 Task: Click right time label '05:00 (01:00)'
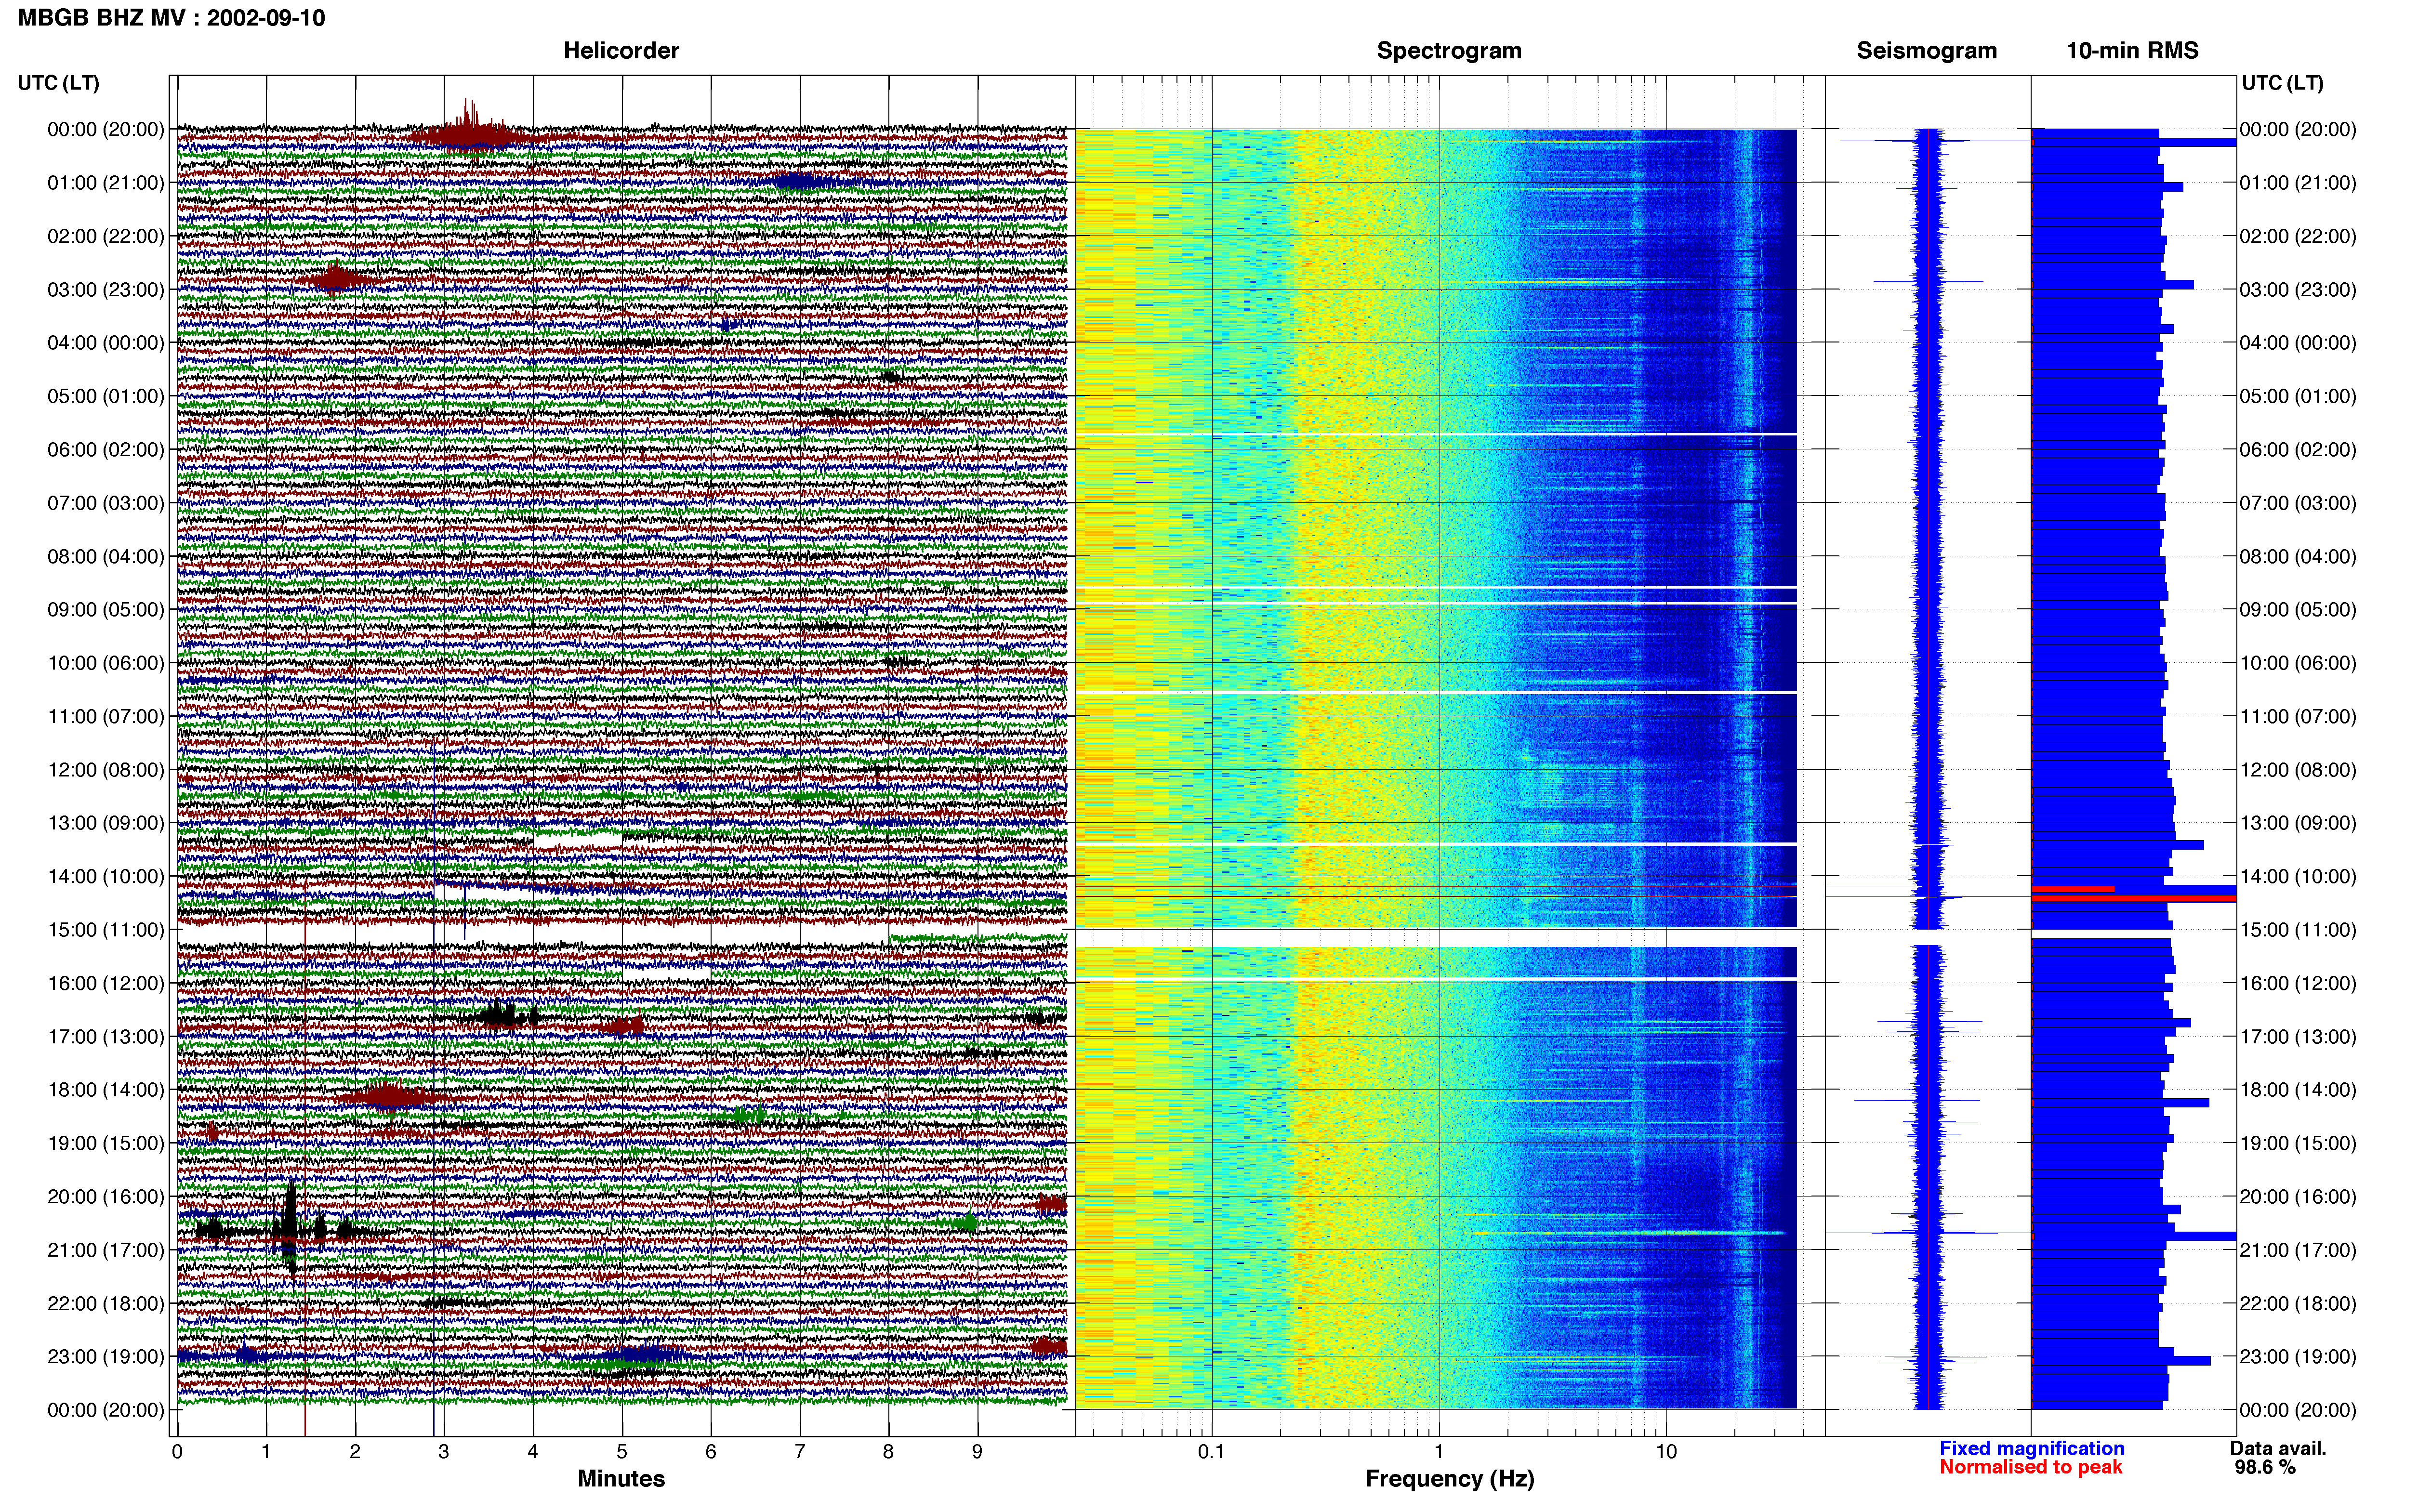coord(2298,397)
